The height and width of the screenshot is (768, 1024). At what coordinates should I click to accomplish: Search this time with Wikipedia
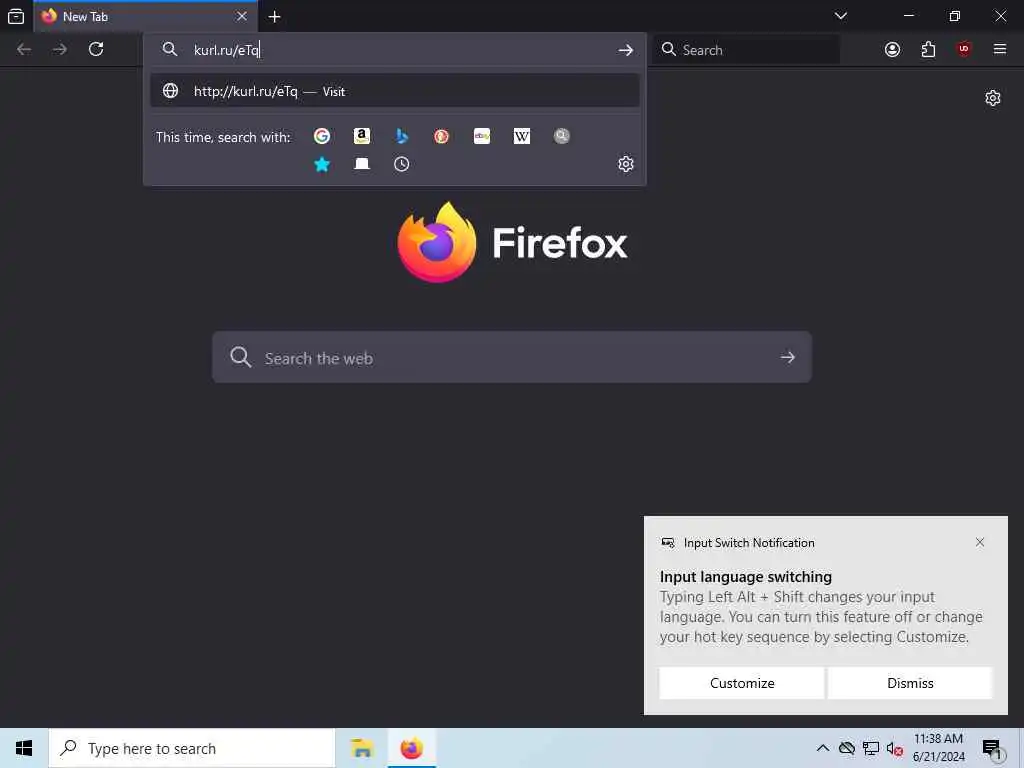522,136
